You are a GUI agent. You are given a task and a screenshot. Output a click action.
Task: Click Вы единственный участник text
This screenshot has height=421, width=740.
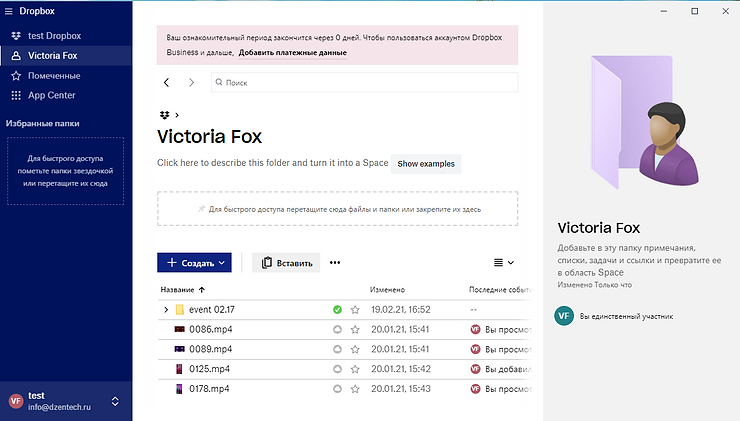(626, 316)
